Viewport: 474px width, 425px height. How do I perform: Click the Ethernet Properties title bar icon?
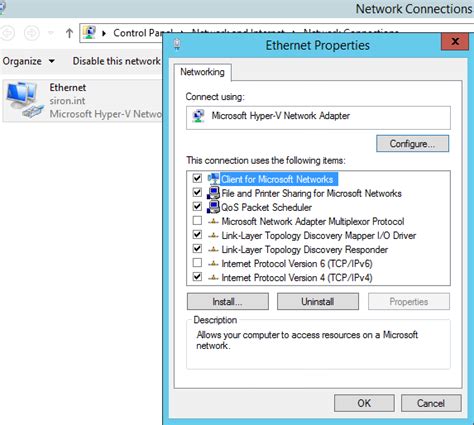[177, 44]
